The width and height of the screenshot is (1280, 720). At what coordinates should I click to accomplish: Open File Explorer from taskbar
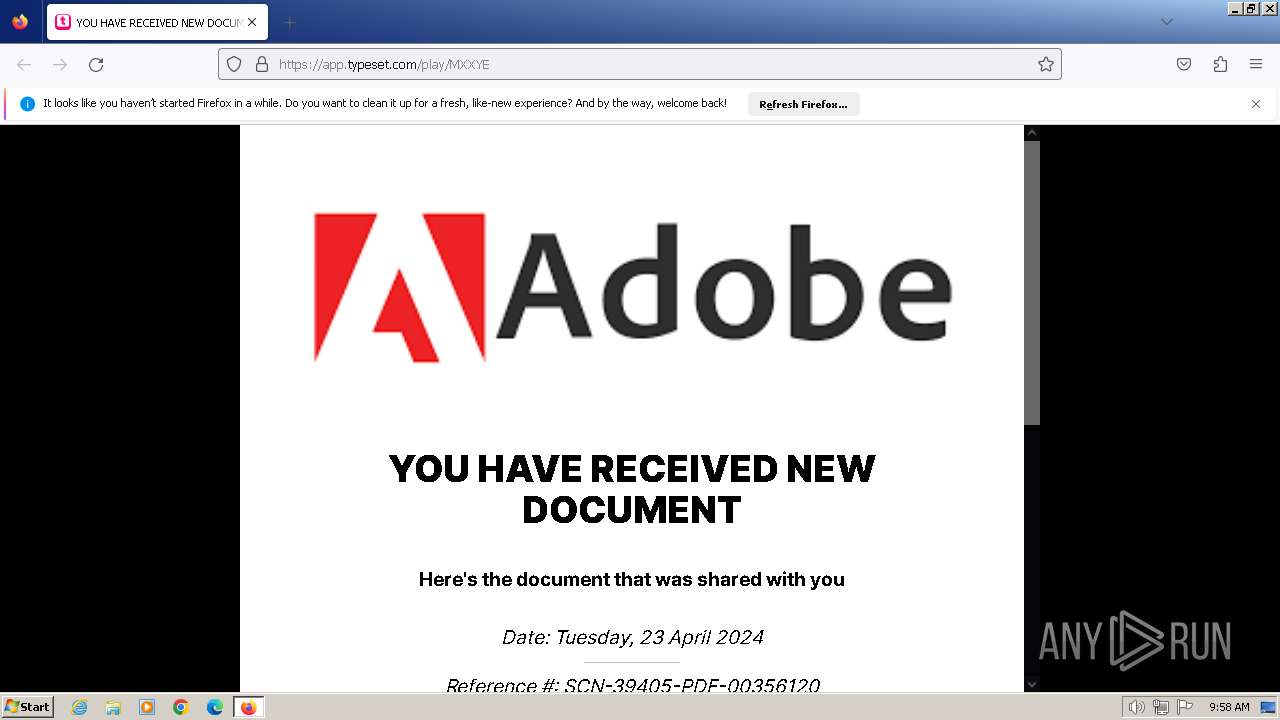click(113, 707)
